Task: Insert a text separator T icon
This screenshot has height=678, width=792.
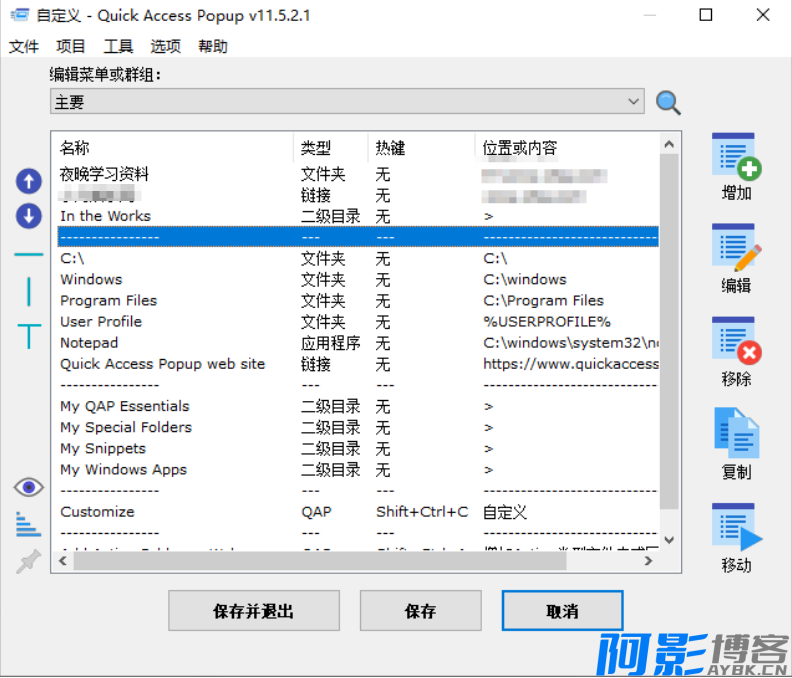Action: tap(29, 336)
